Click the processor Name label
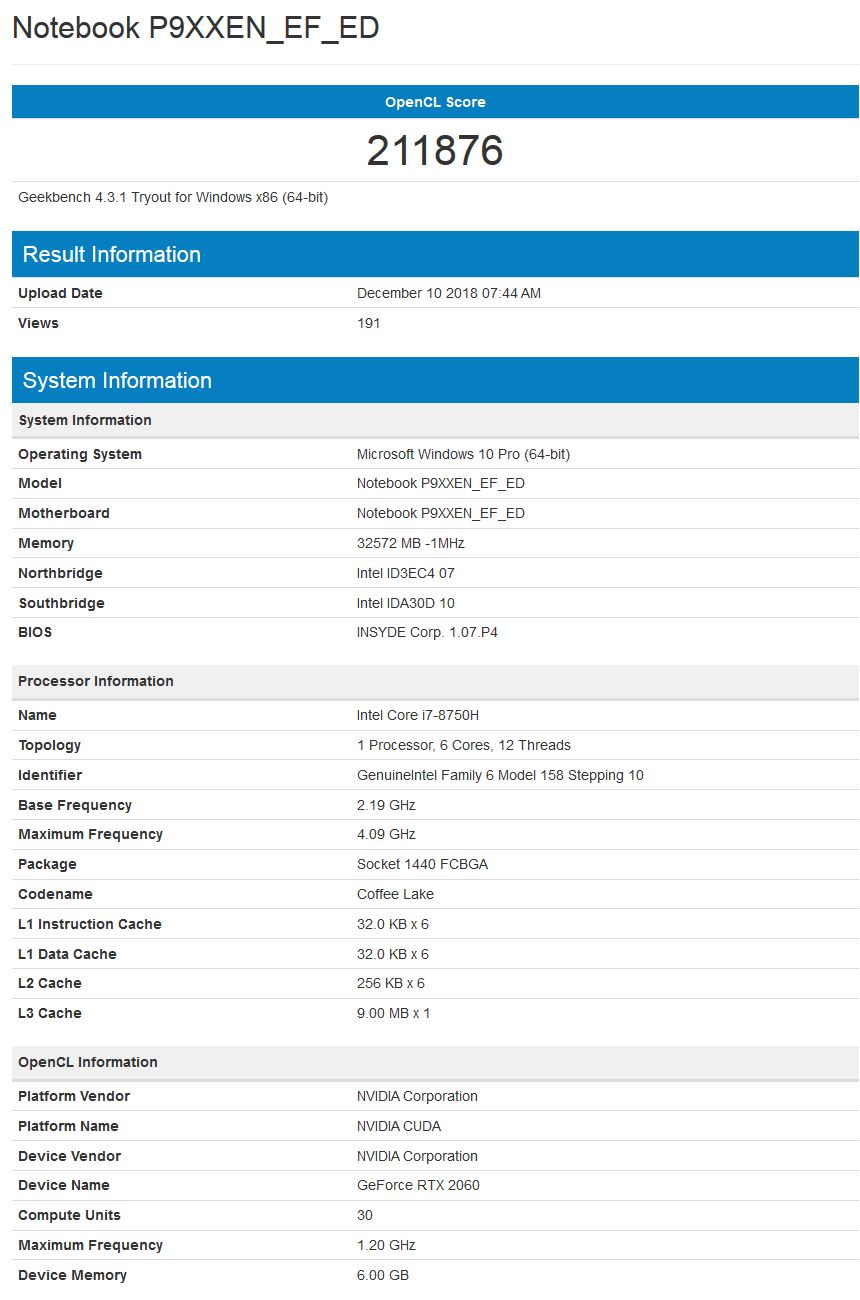Image resolution: width=860 pixels, height=1300 pixels. [x=37, y=715]
